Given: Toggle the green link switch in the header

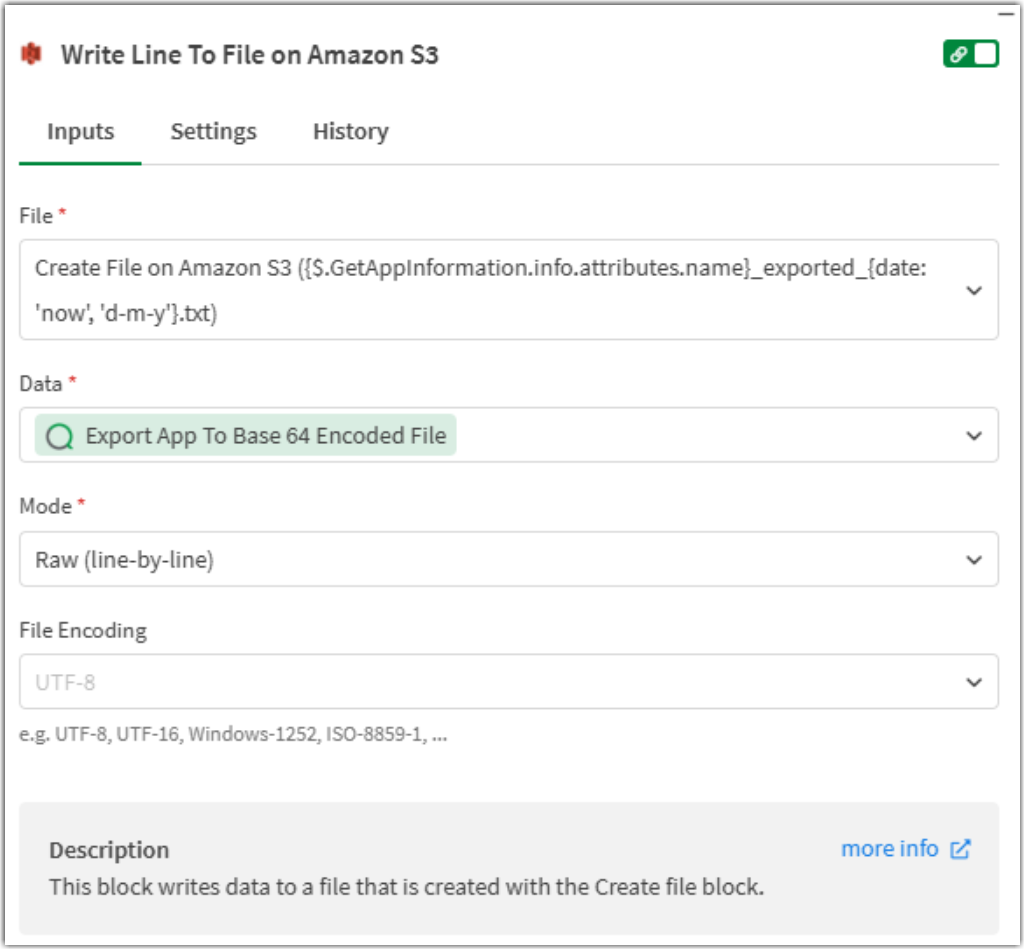Looking at the screenshot, I should tap(970, 55).
